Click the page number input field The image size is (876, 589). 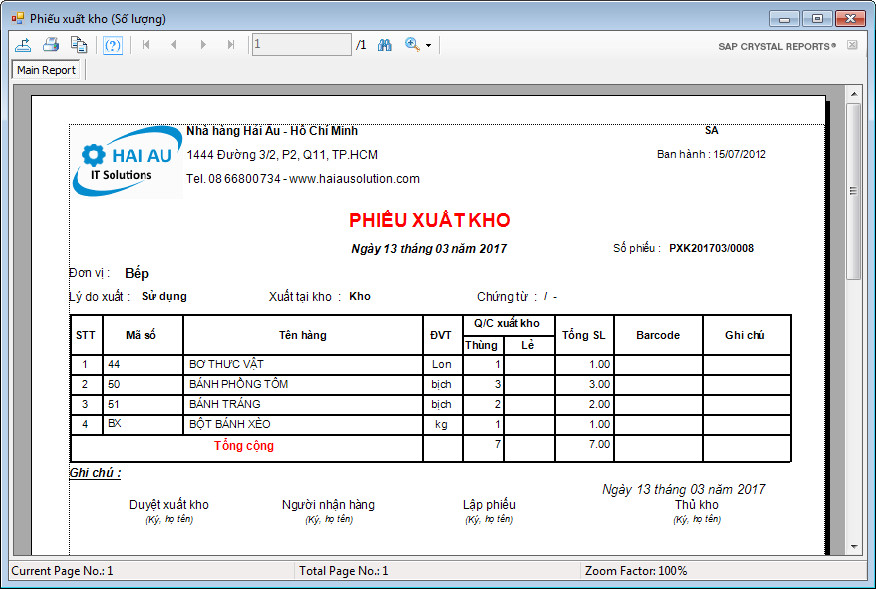coord(302,45)
